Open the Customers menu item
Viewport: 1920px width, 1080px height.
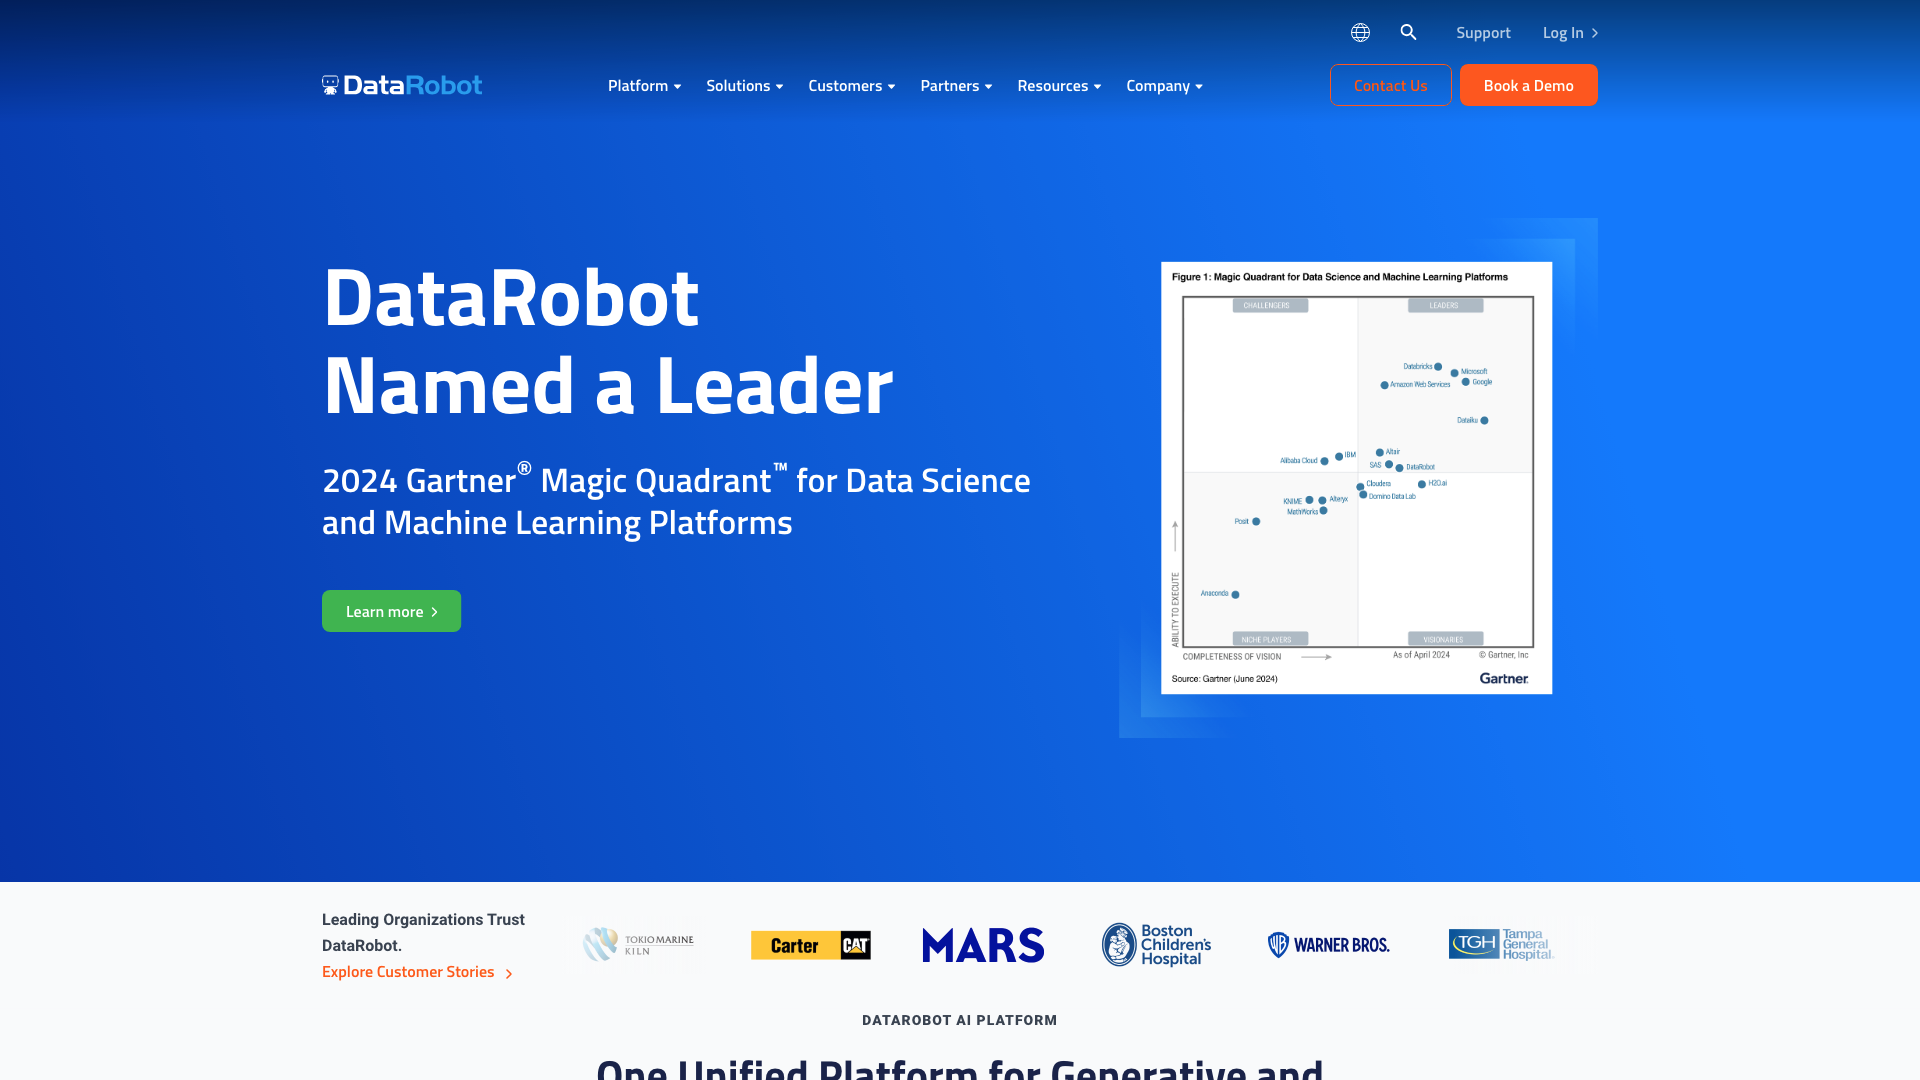tap(847, 84)
